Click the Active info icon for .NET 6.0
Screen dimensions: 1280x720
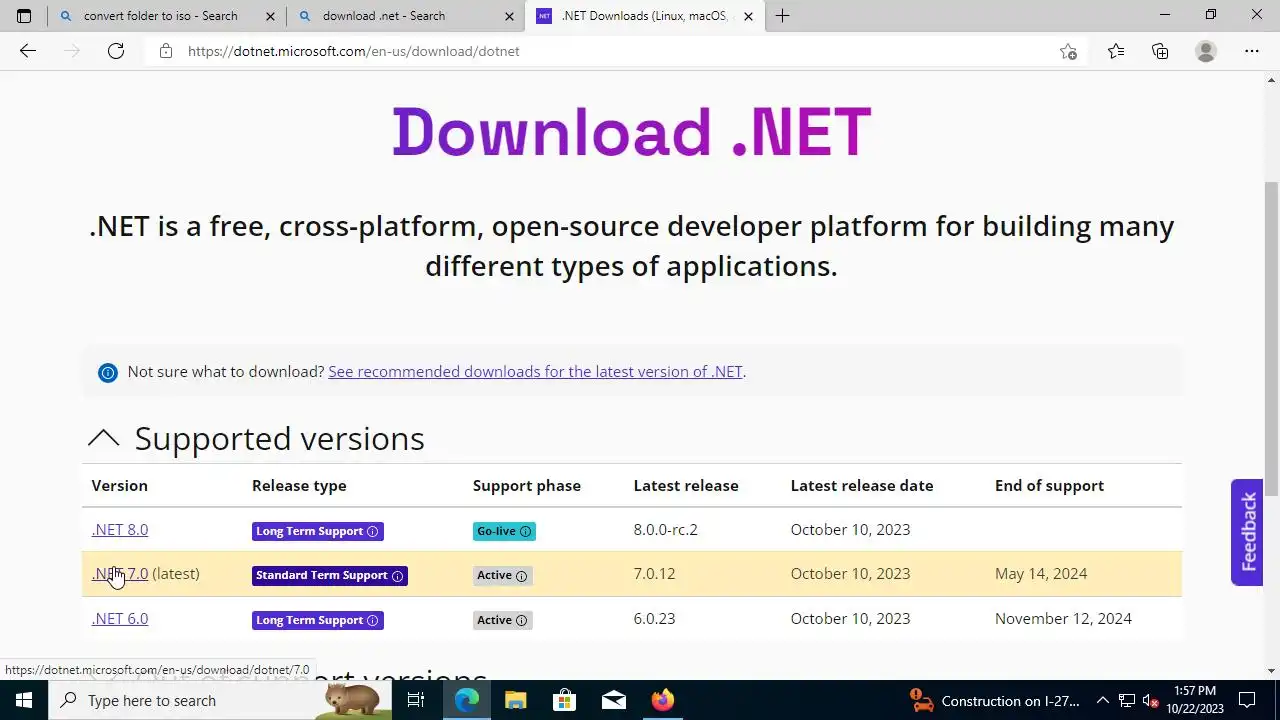coord(521,621)
